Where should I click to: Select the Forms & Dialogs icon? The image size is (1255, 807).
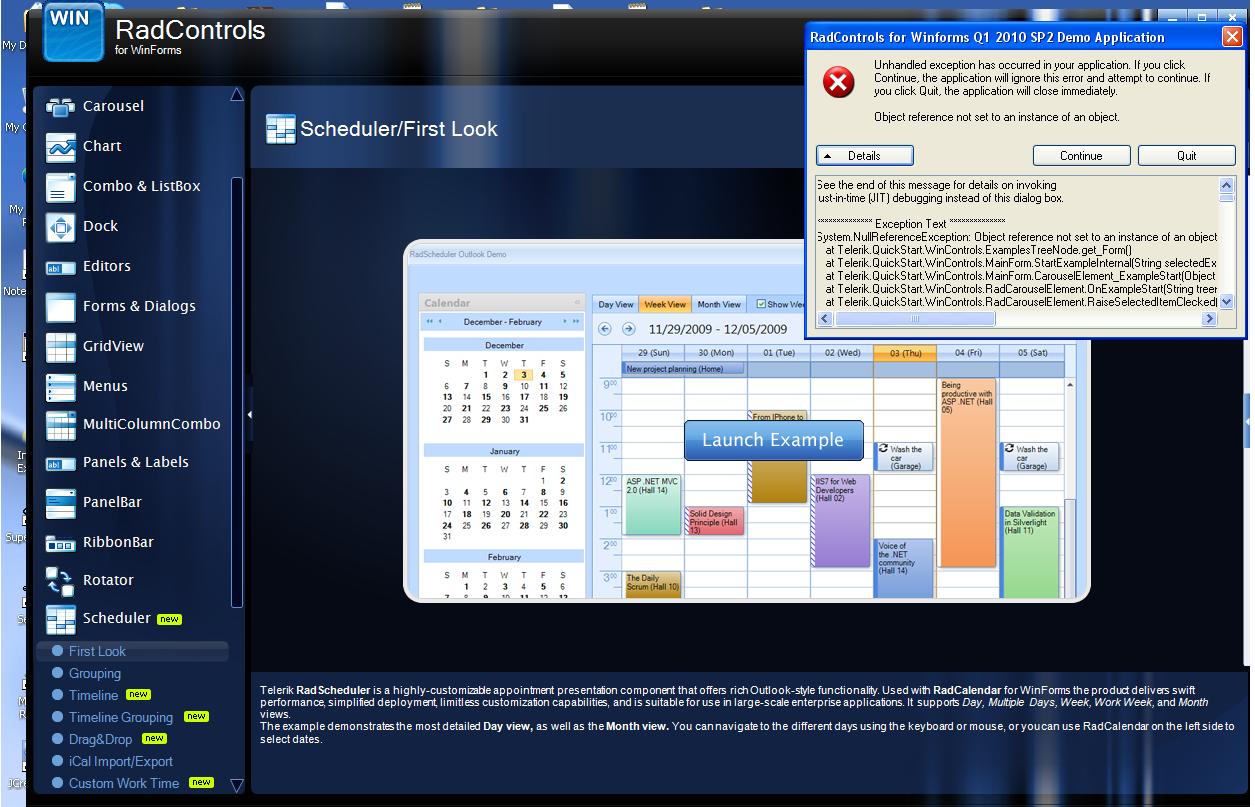[x=61, y=307]
